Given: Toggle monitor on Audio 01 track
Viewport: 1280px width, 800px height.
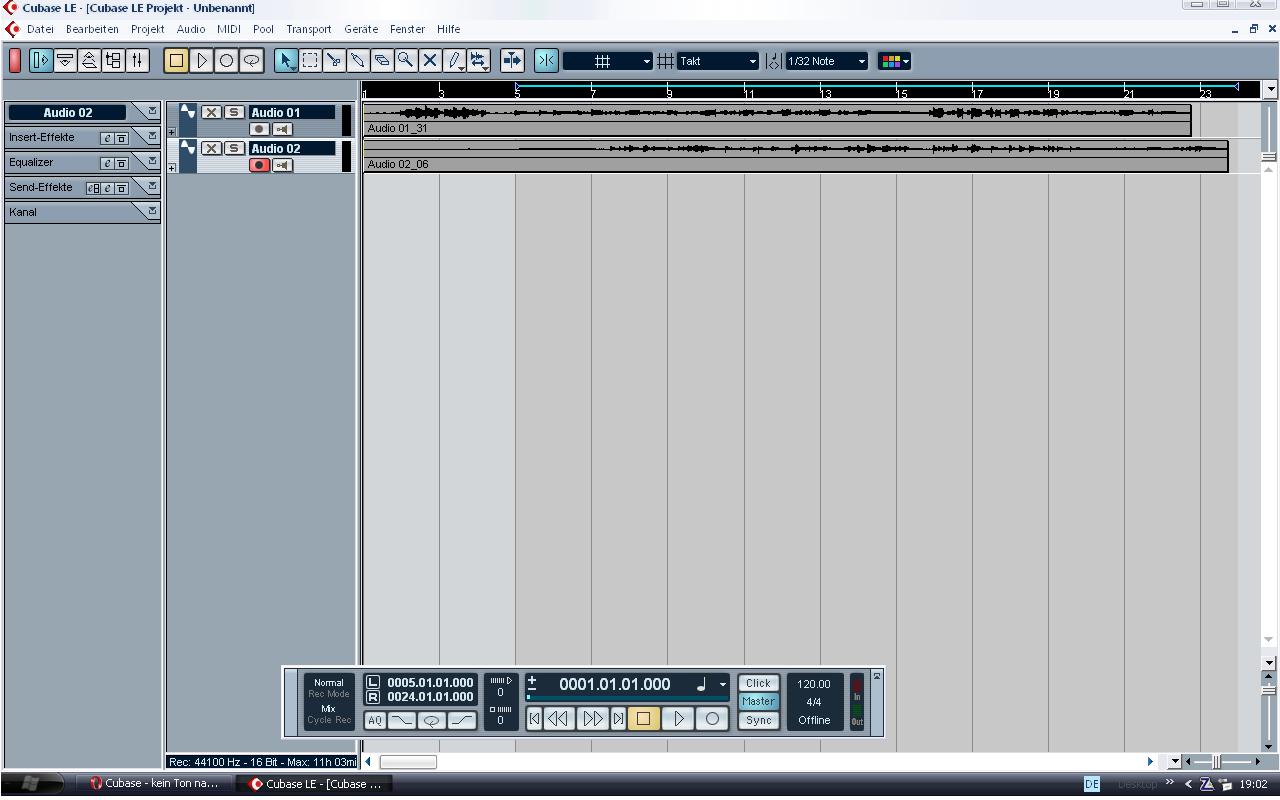Looking at the screenshot, I should point(283,129).
